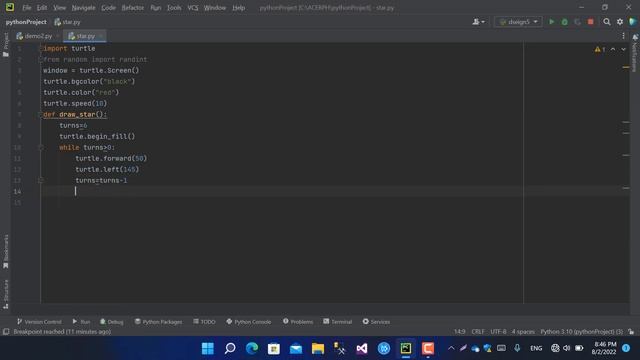
Task: Change UTF-8 file encoding in status bar
Action: (x=498, y=331)
